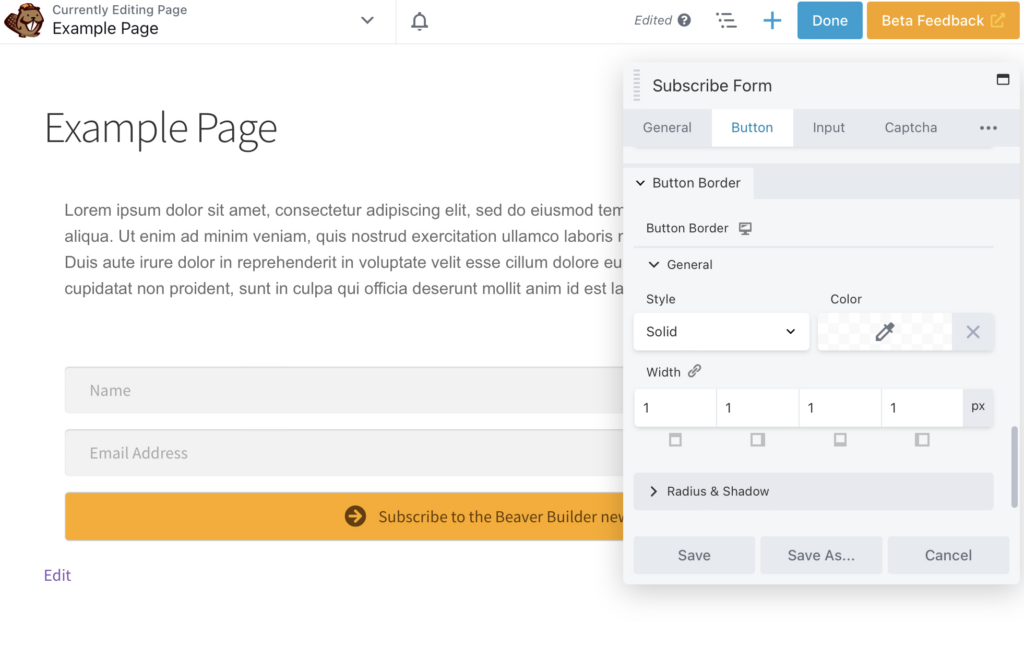
Task: Click the first Width value input field
Action: pos(675,407)
